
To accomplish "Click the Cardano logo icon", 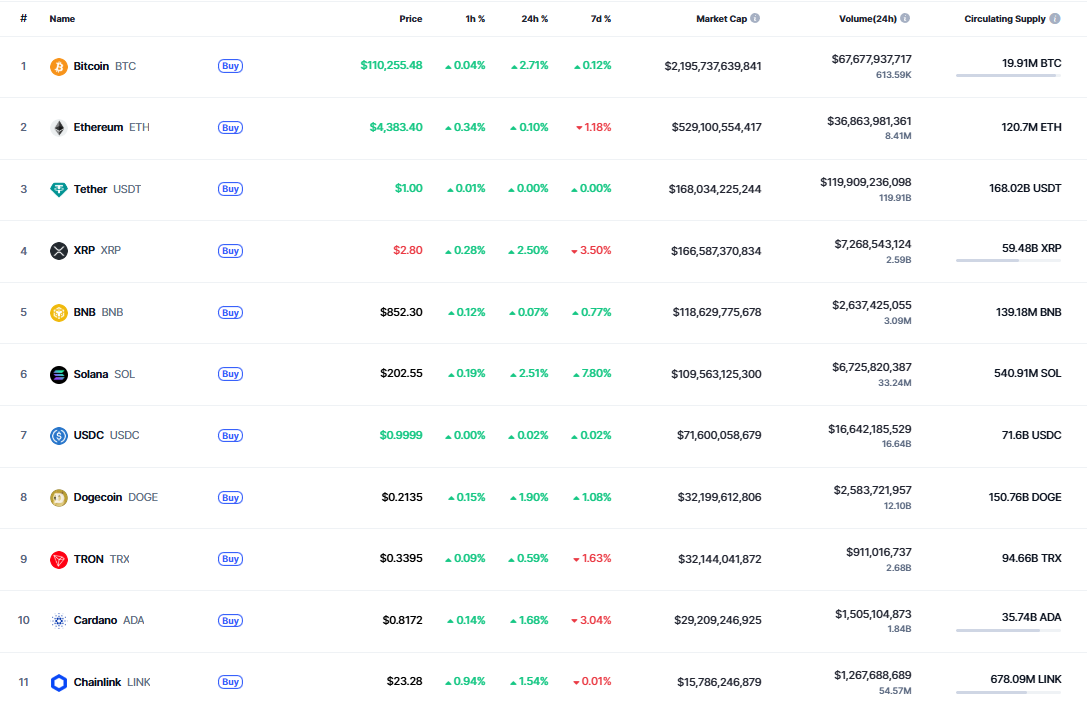I will pos(59,620).
